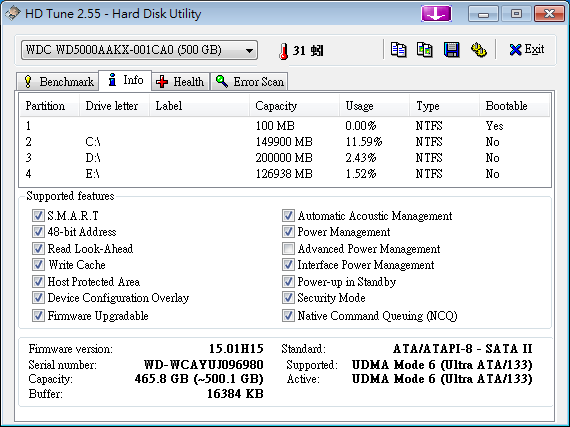Screen dimensions: 570x427
Task: Toggle the S.M.A.R.T checkbox
Action: (38, 215)
